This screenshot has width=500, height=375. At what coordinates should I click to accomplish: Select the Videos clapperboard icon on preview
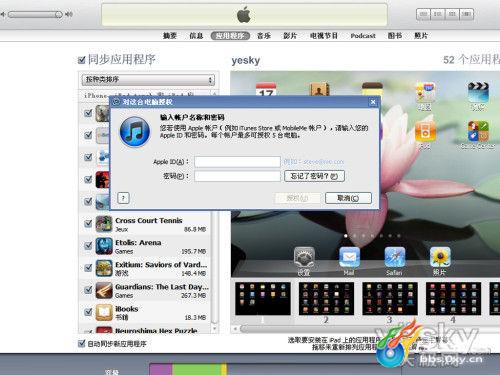[x=478, y=92]
